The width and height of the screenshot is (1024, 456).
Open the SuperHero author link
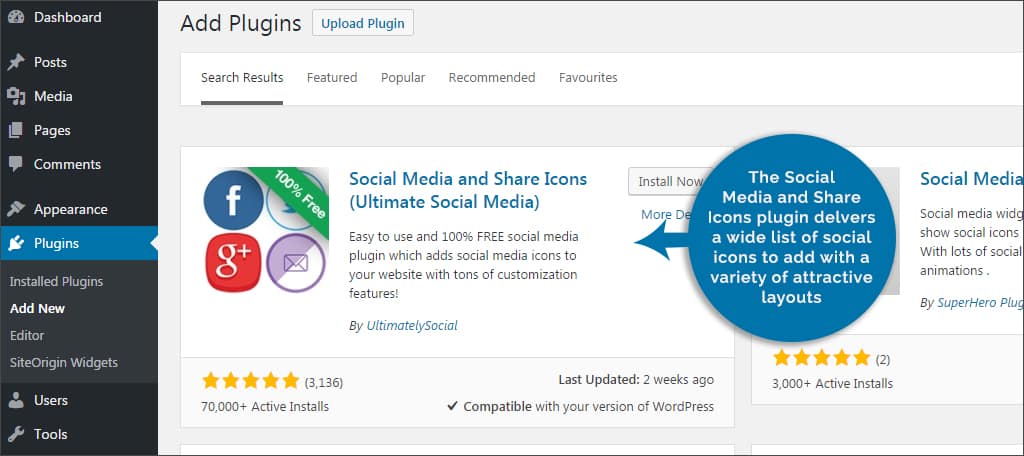coord(980,302)
